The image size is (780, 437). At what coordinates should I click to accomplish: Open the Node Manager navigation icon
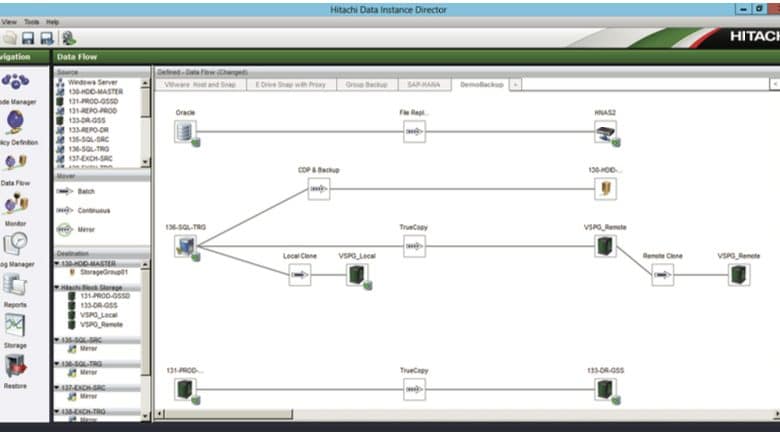[15, 82]
